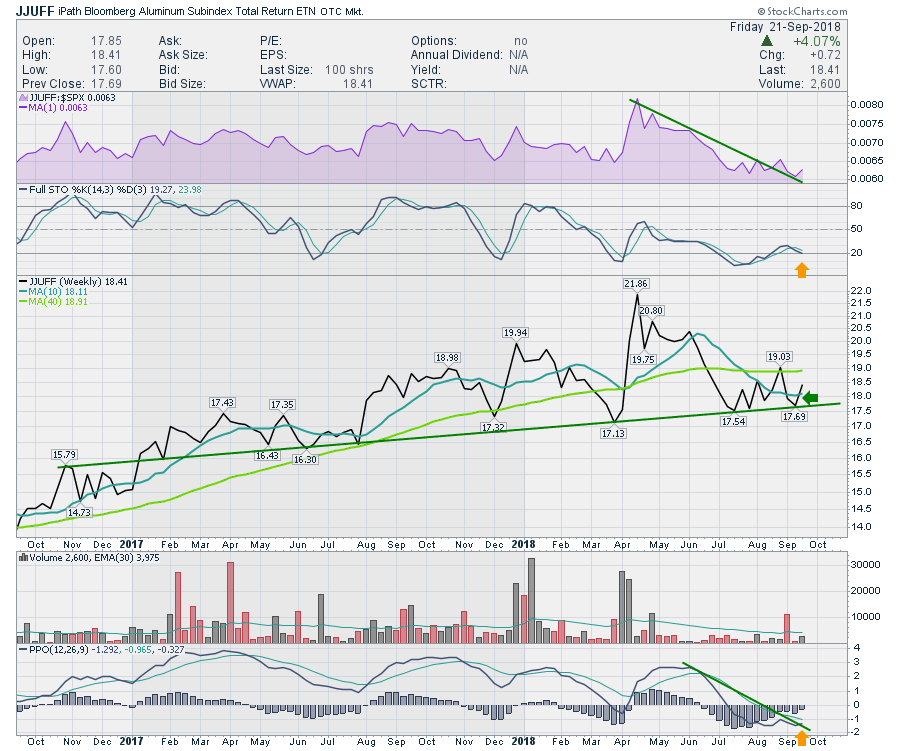Click the green up triangle beside +4.07%
Viewport: 900px width, 751px height.
pos(767,40)
